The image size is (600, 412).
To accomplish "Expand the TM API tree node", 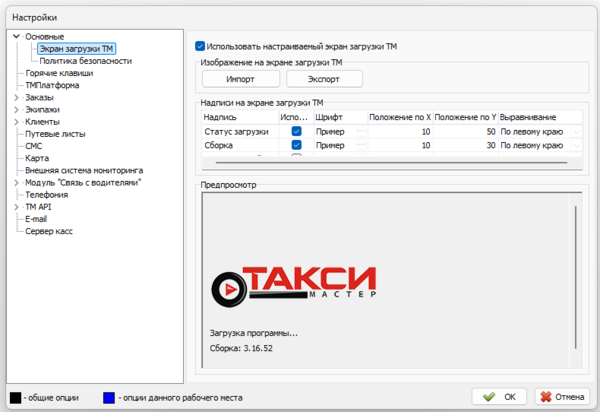I will click(x=16, y=207).
